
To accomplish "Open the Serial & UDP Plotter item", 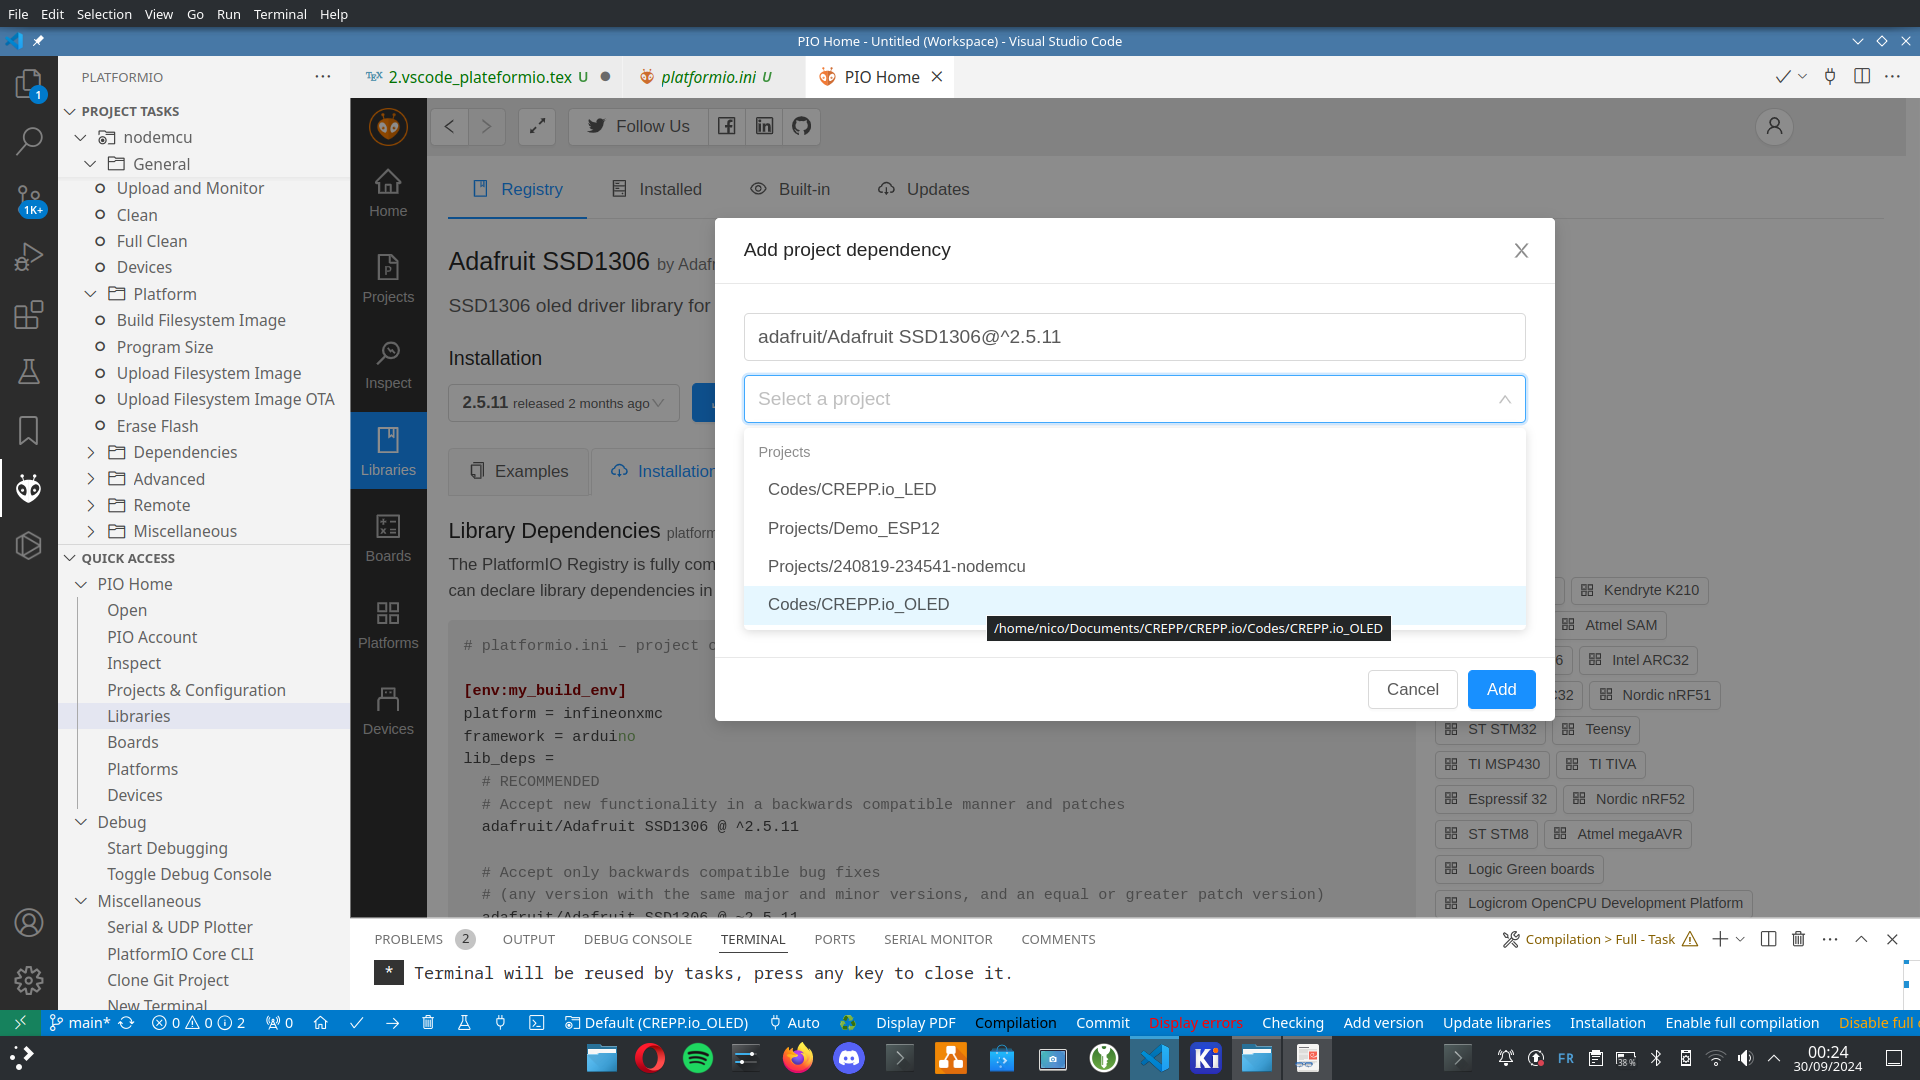I will [180, 927].
